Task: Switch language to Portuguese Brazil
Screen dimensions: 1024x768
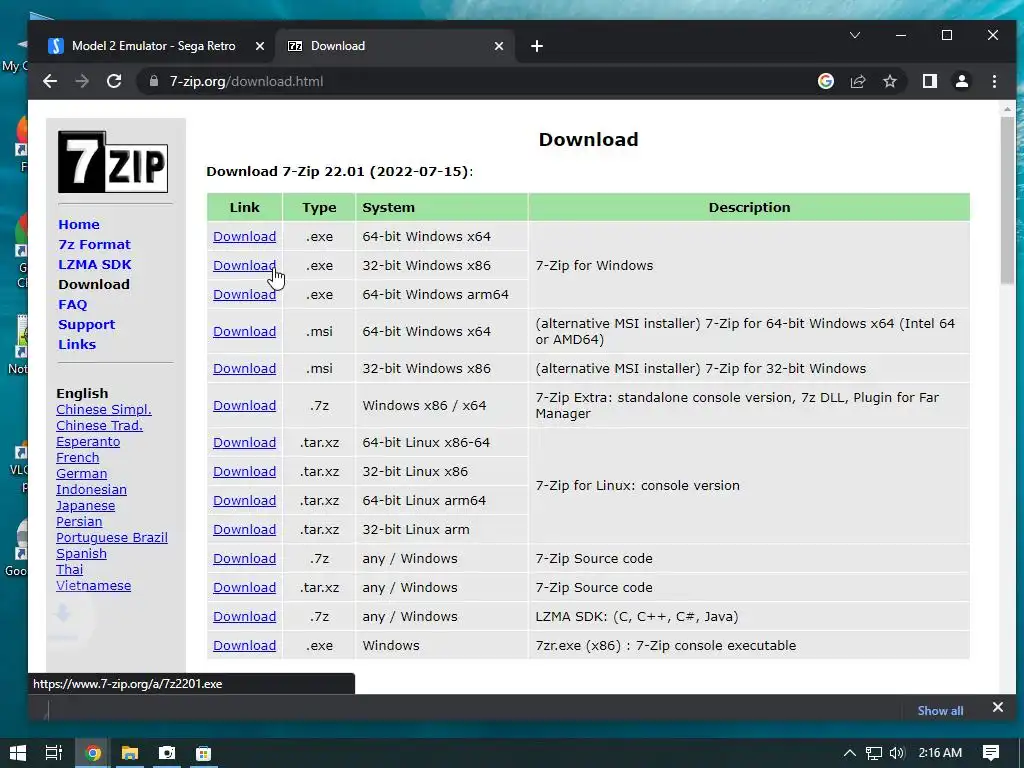Action: click(112, 537)
